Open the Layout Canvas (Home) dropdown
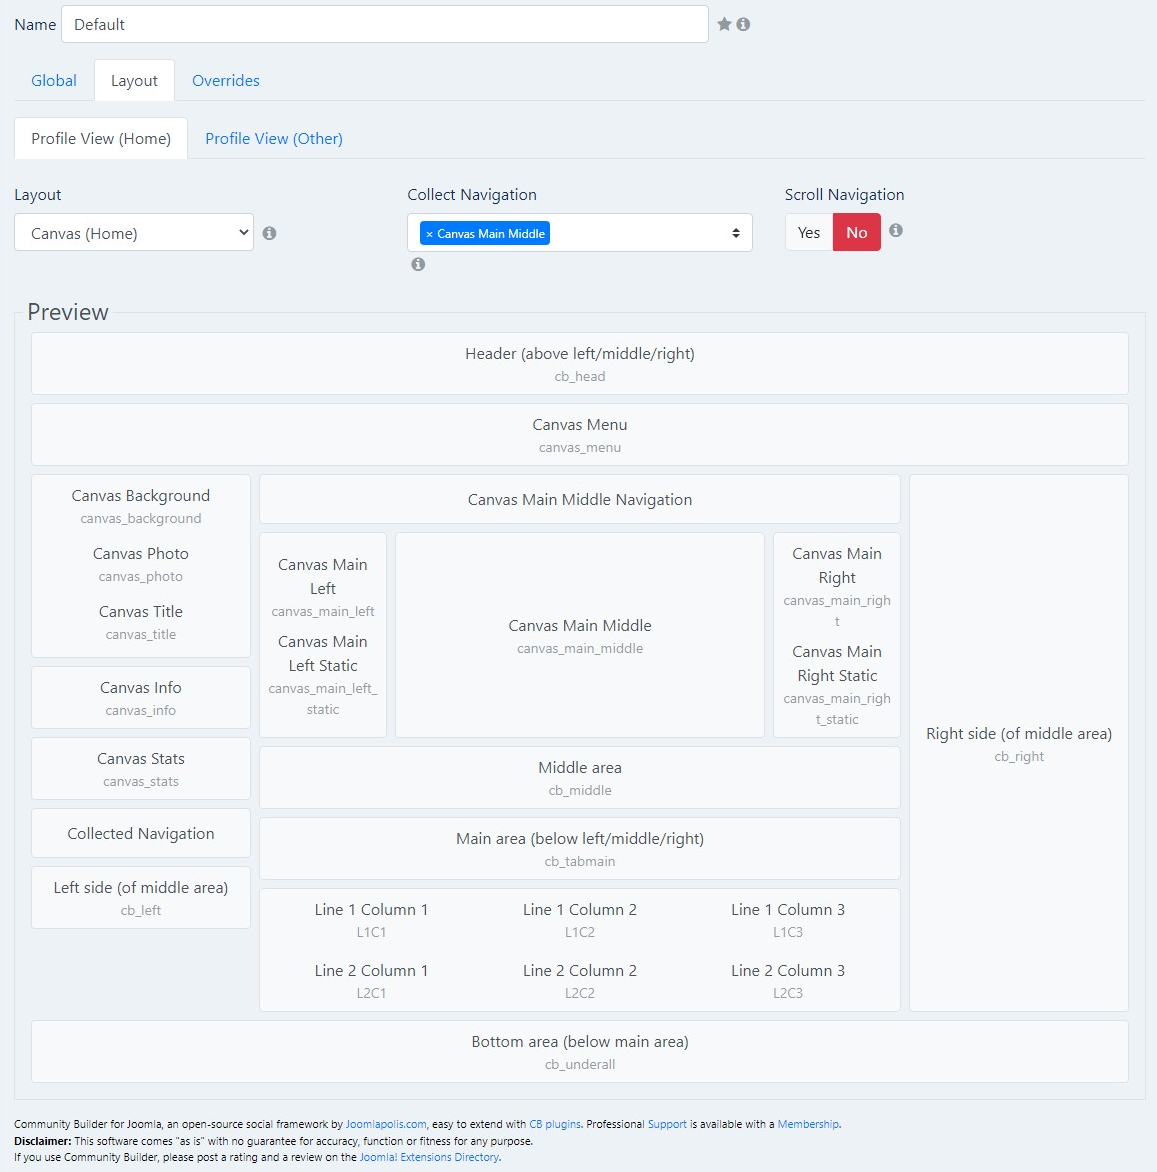 134,232
